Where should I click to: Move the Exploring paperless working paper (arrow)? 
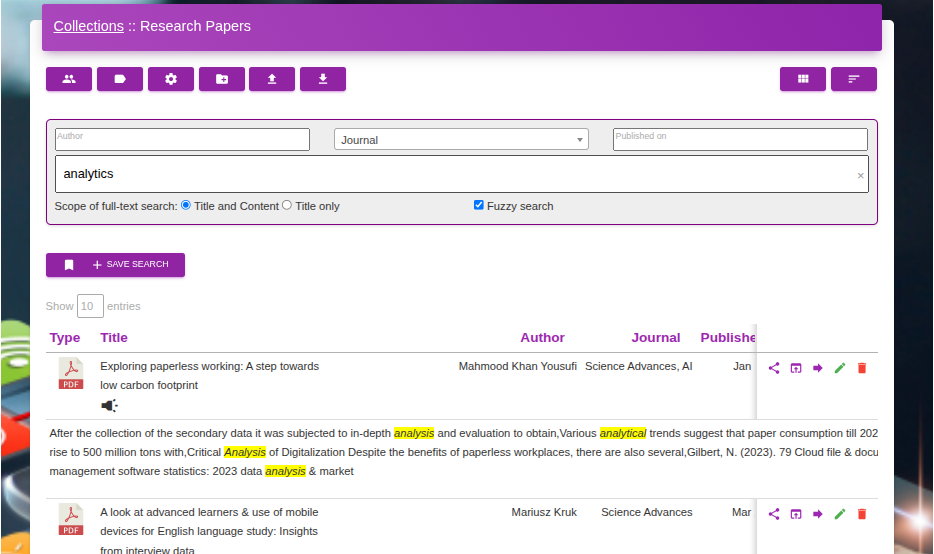818,368
